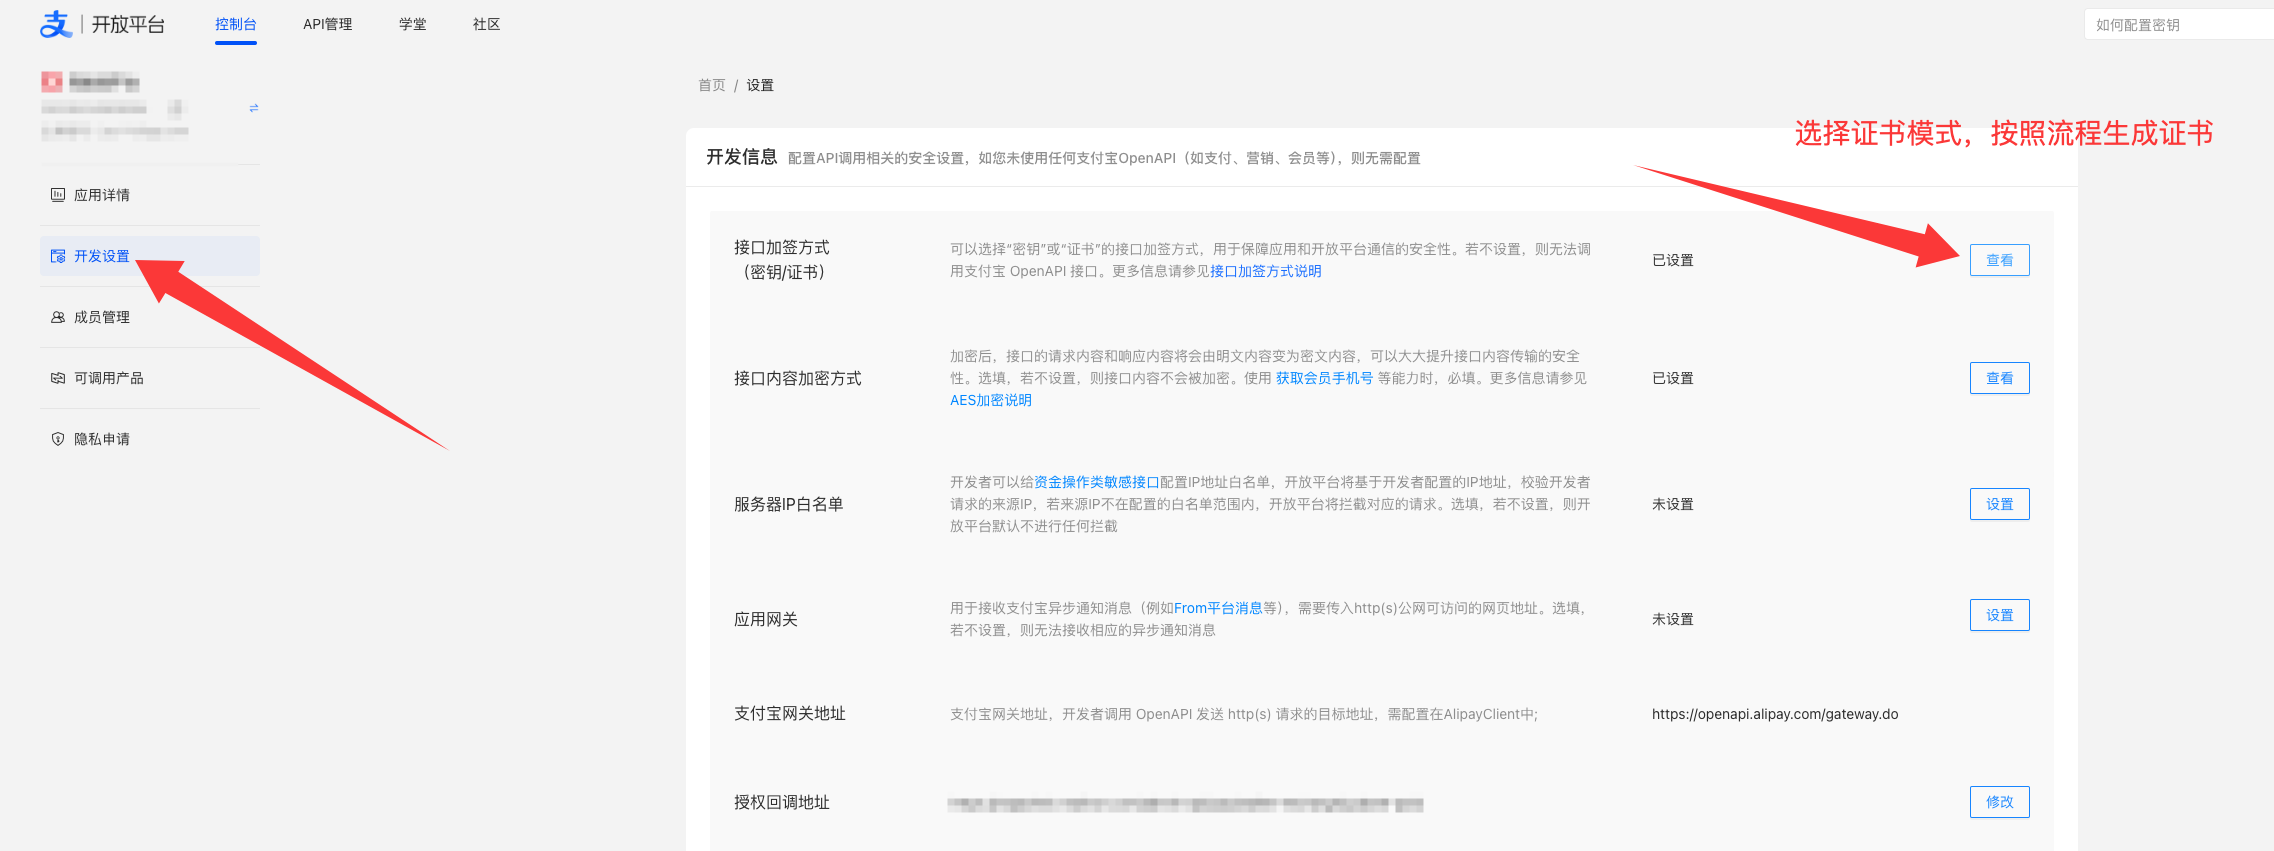Screen dimensions: 2274x851
Task: Click the 成员管理 people icon
Action: tap(58, 317)
